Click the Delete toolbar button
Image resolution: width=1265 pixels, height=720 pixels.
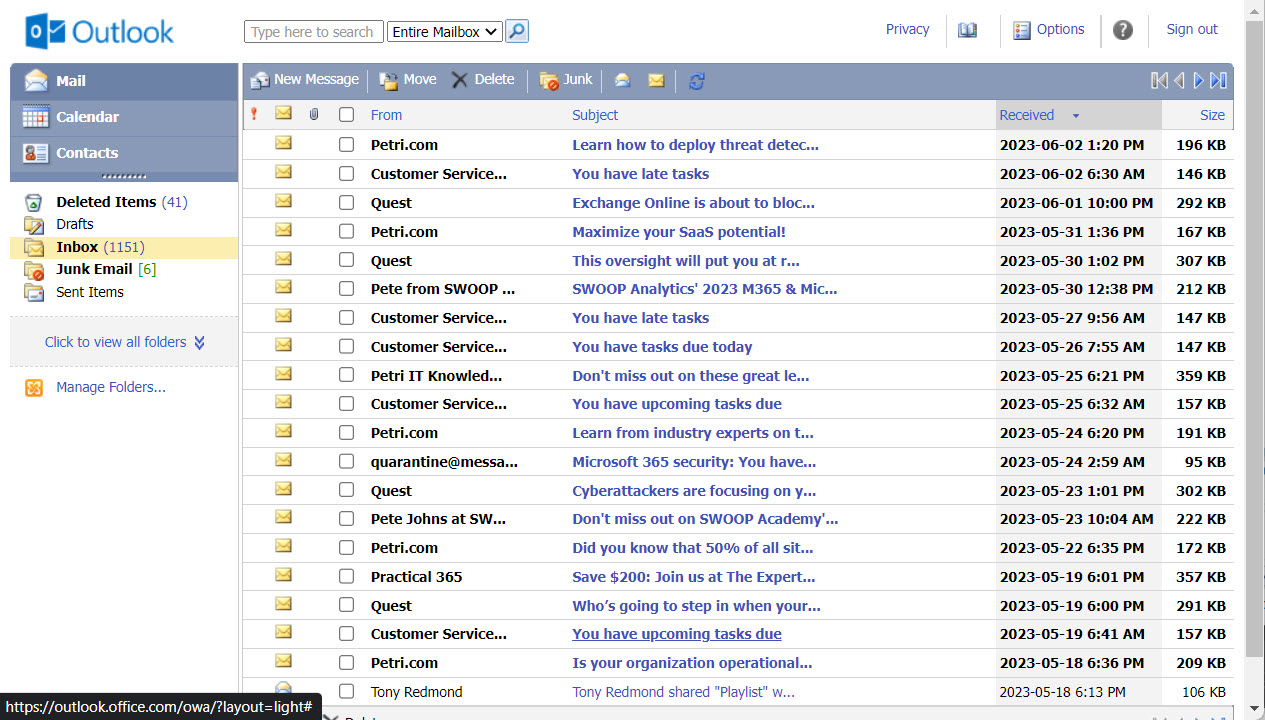[483, 80]
